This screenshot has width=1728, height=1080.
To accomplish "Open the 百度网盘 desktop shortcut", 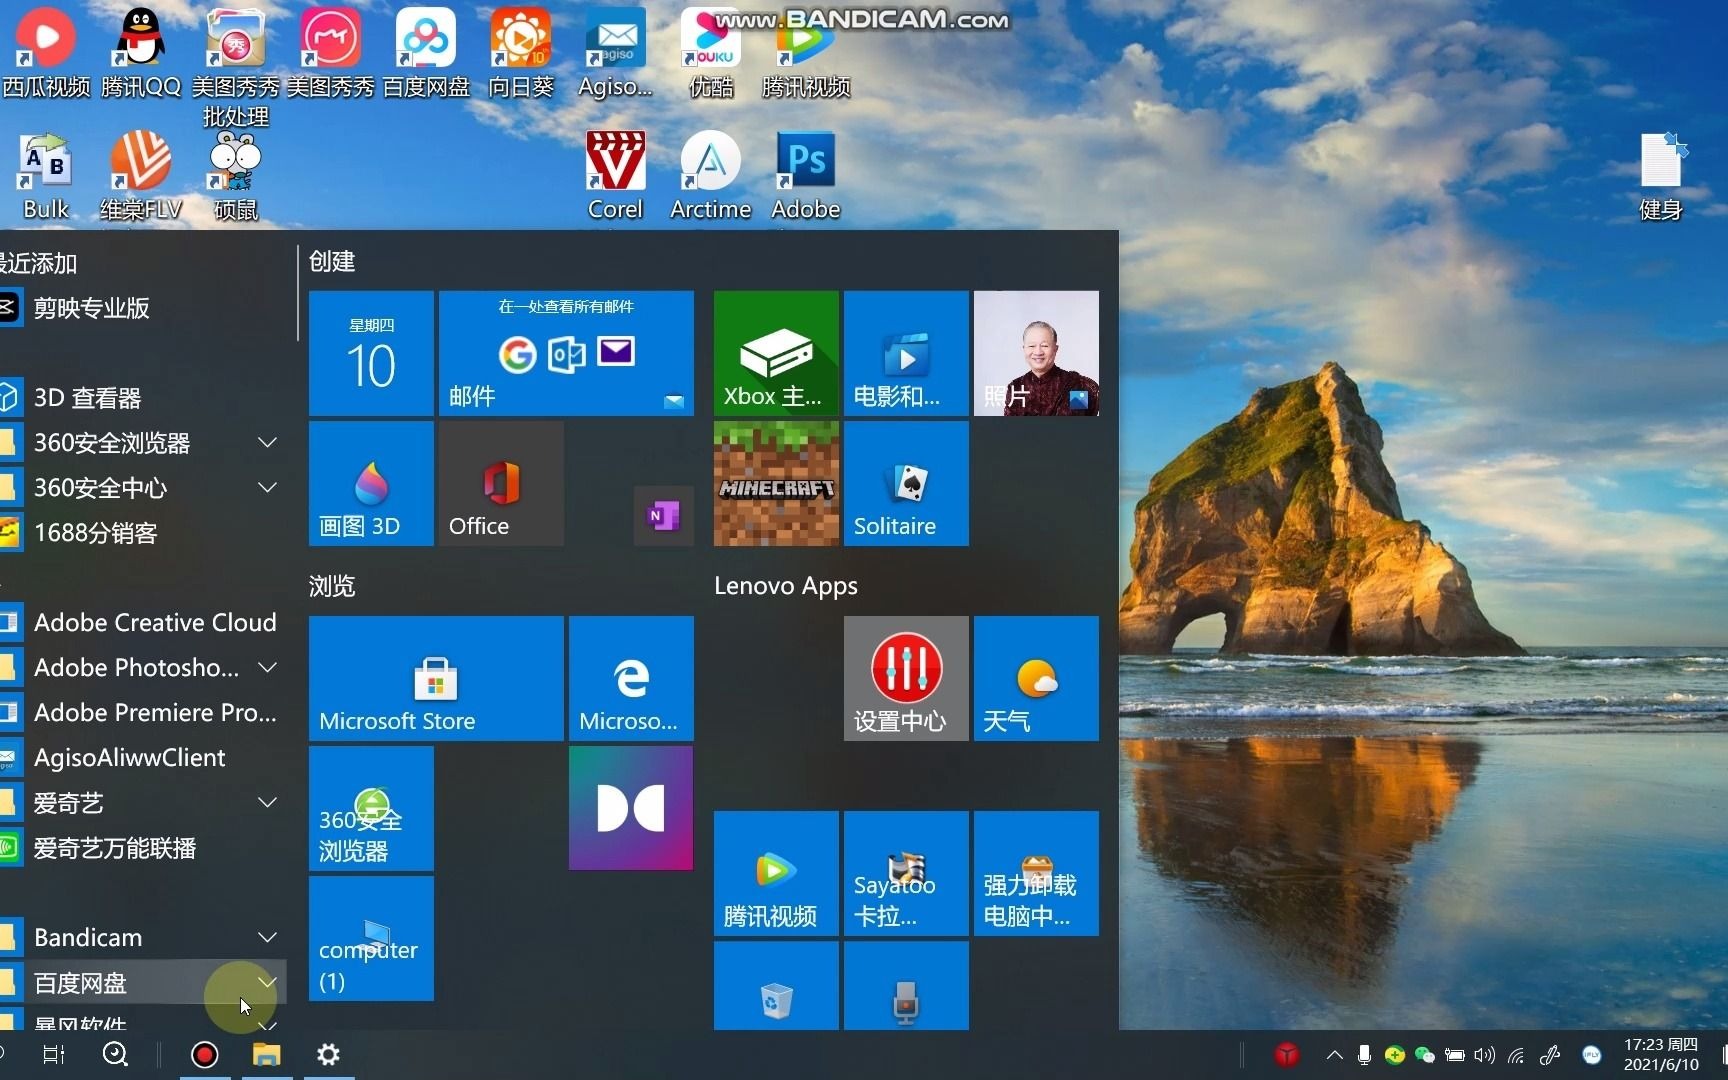I will (x=426, y=52).
